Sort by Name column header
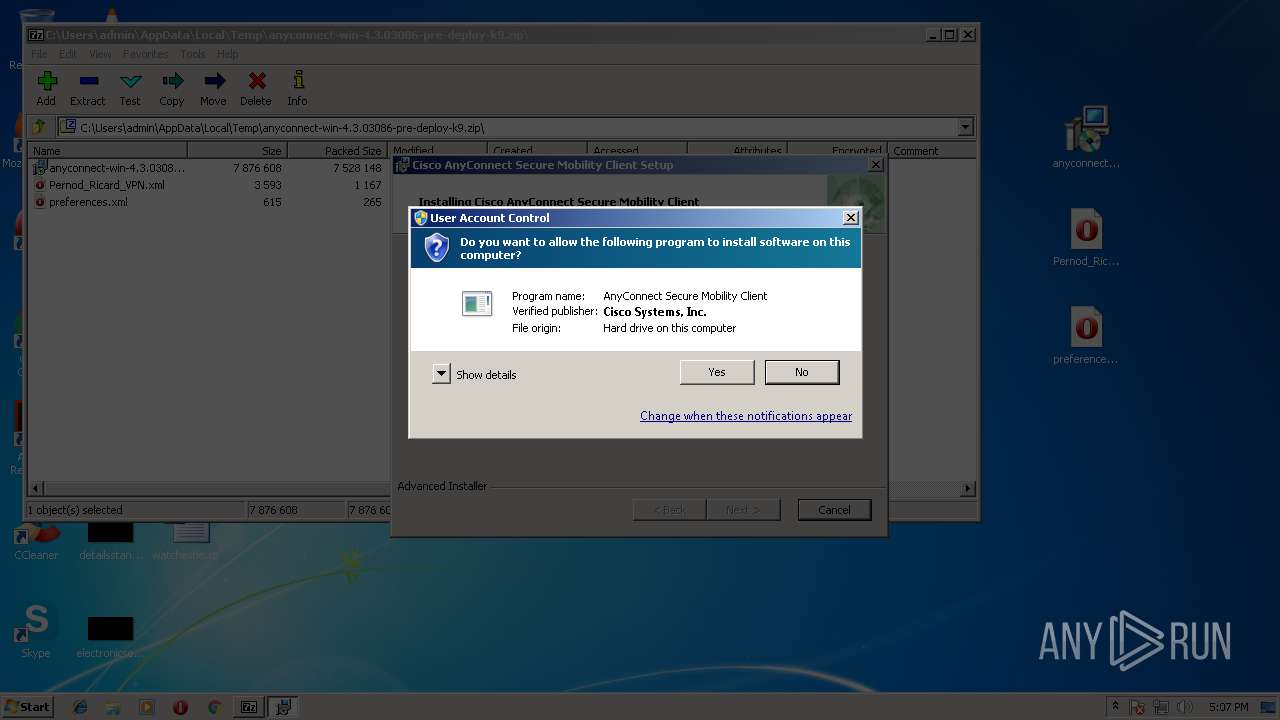Image resolution: width=1280 pixels, height=720 pixels. [x=108, y=151]
